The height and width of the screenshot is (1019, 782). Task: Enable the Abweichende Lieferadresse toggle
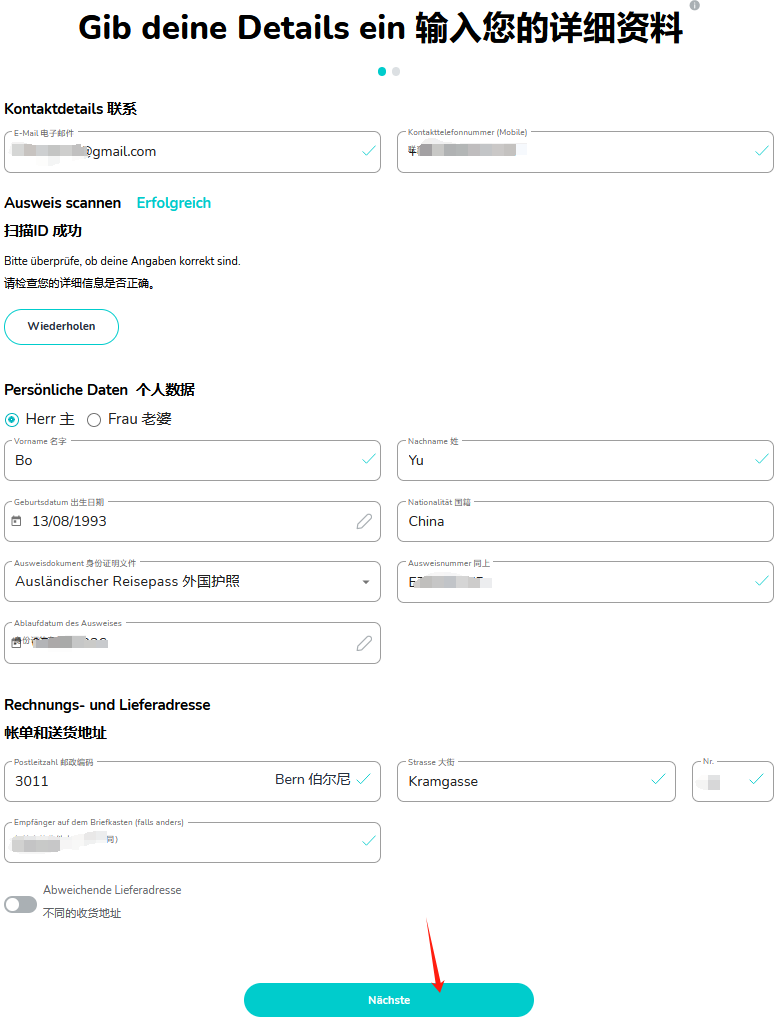[x=20, y=904]
